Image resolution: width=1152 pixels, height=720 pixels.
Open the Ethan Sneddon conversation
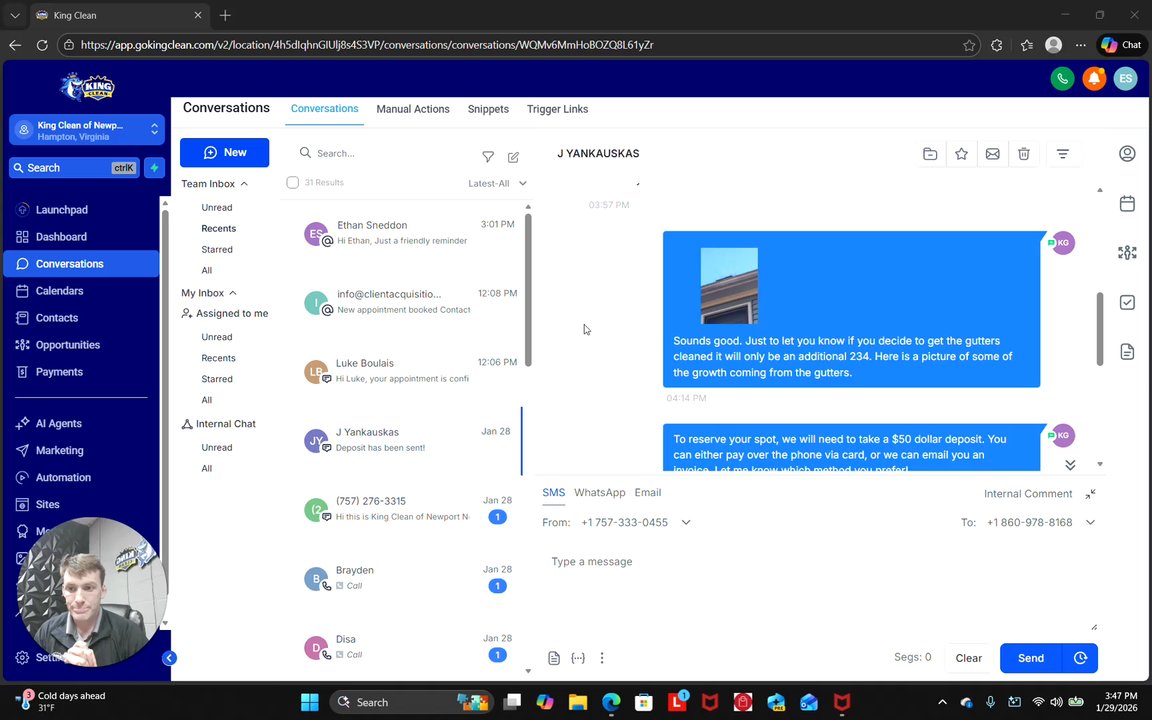(x=403, y=233)
